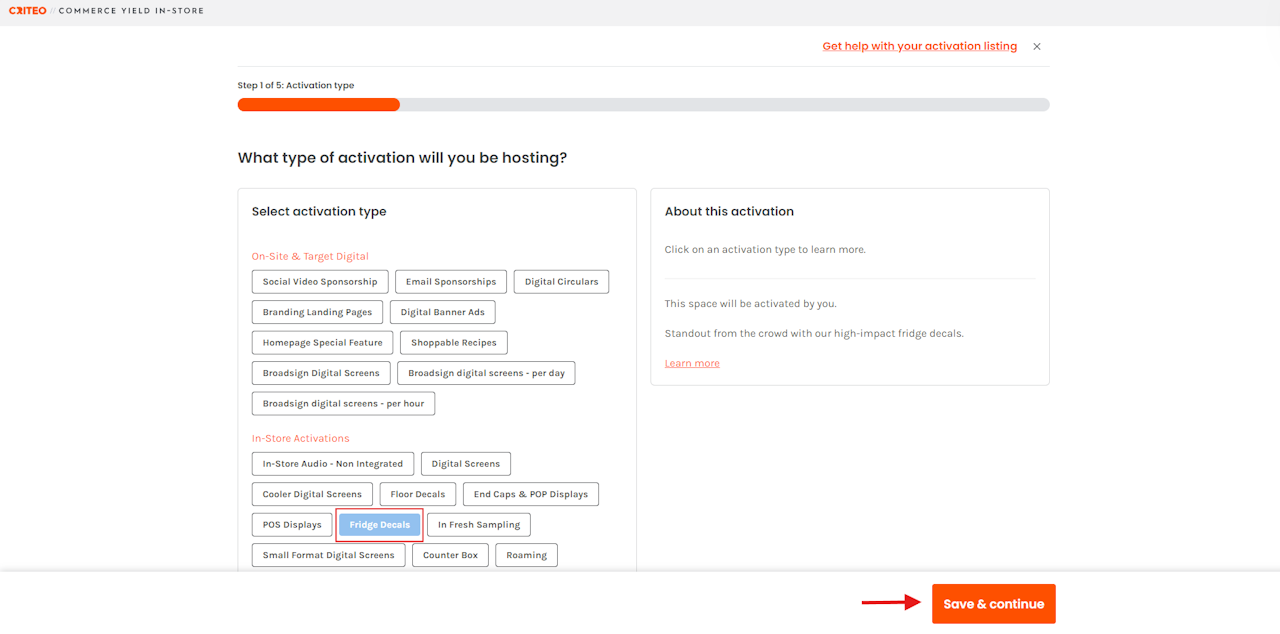This screenshot has width=1280, height=634.
Task: Pick Cooler Digital Screens option
Action: point(312,494)
